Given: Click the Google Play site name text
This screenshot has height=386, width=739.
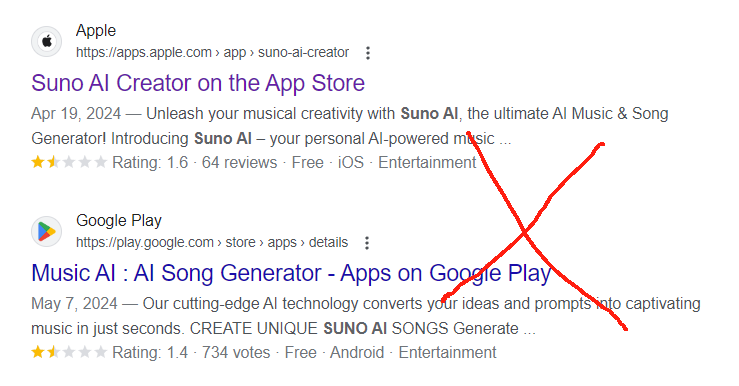Looking at the screenshot, I should (119, 221).
